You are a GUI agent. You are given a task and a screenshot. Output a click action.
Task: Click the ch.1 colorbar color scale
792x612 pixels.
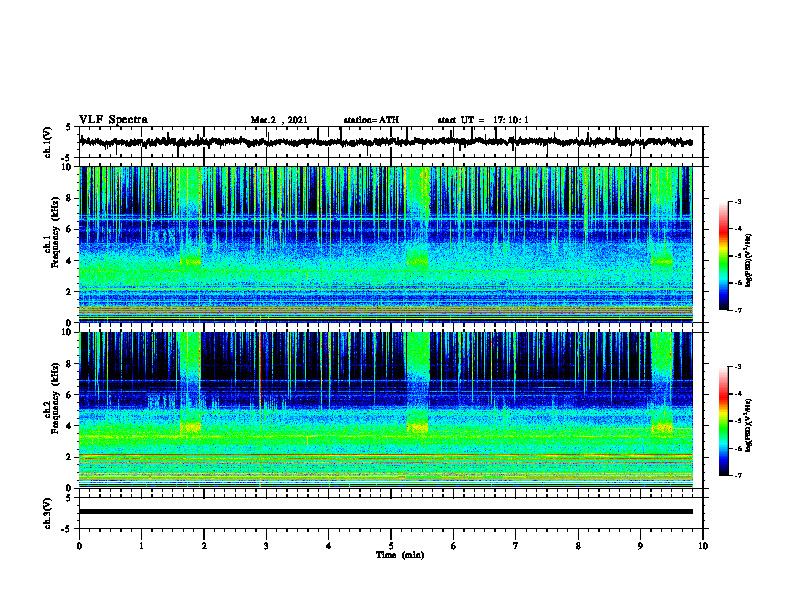pyautogui.click(x=724, y=256)
